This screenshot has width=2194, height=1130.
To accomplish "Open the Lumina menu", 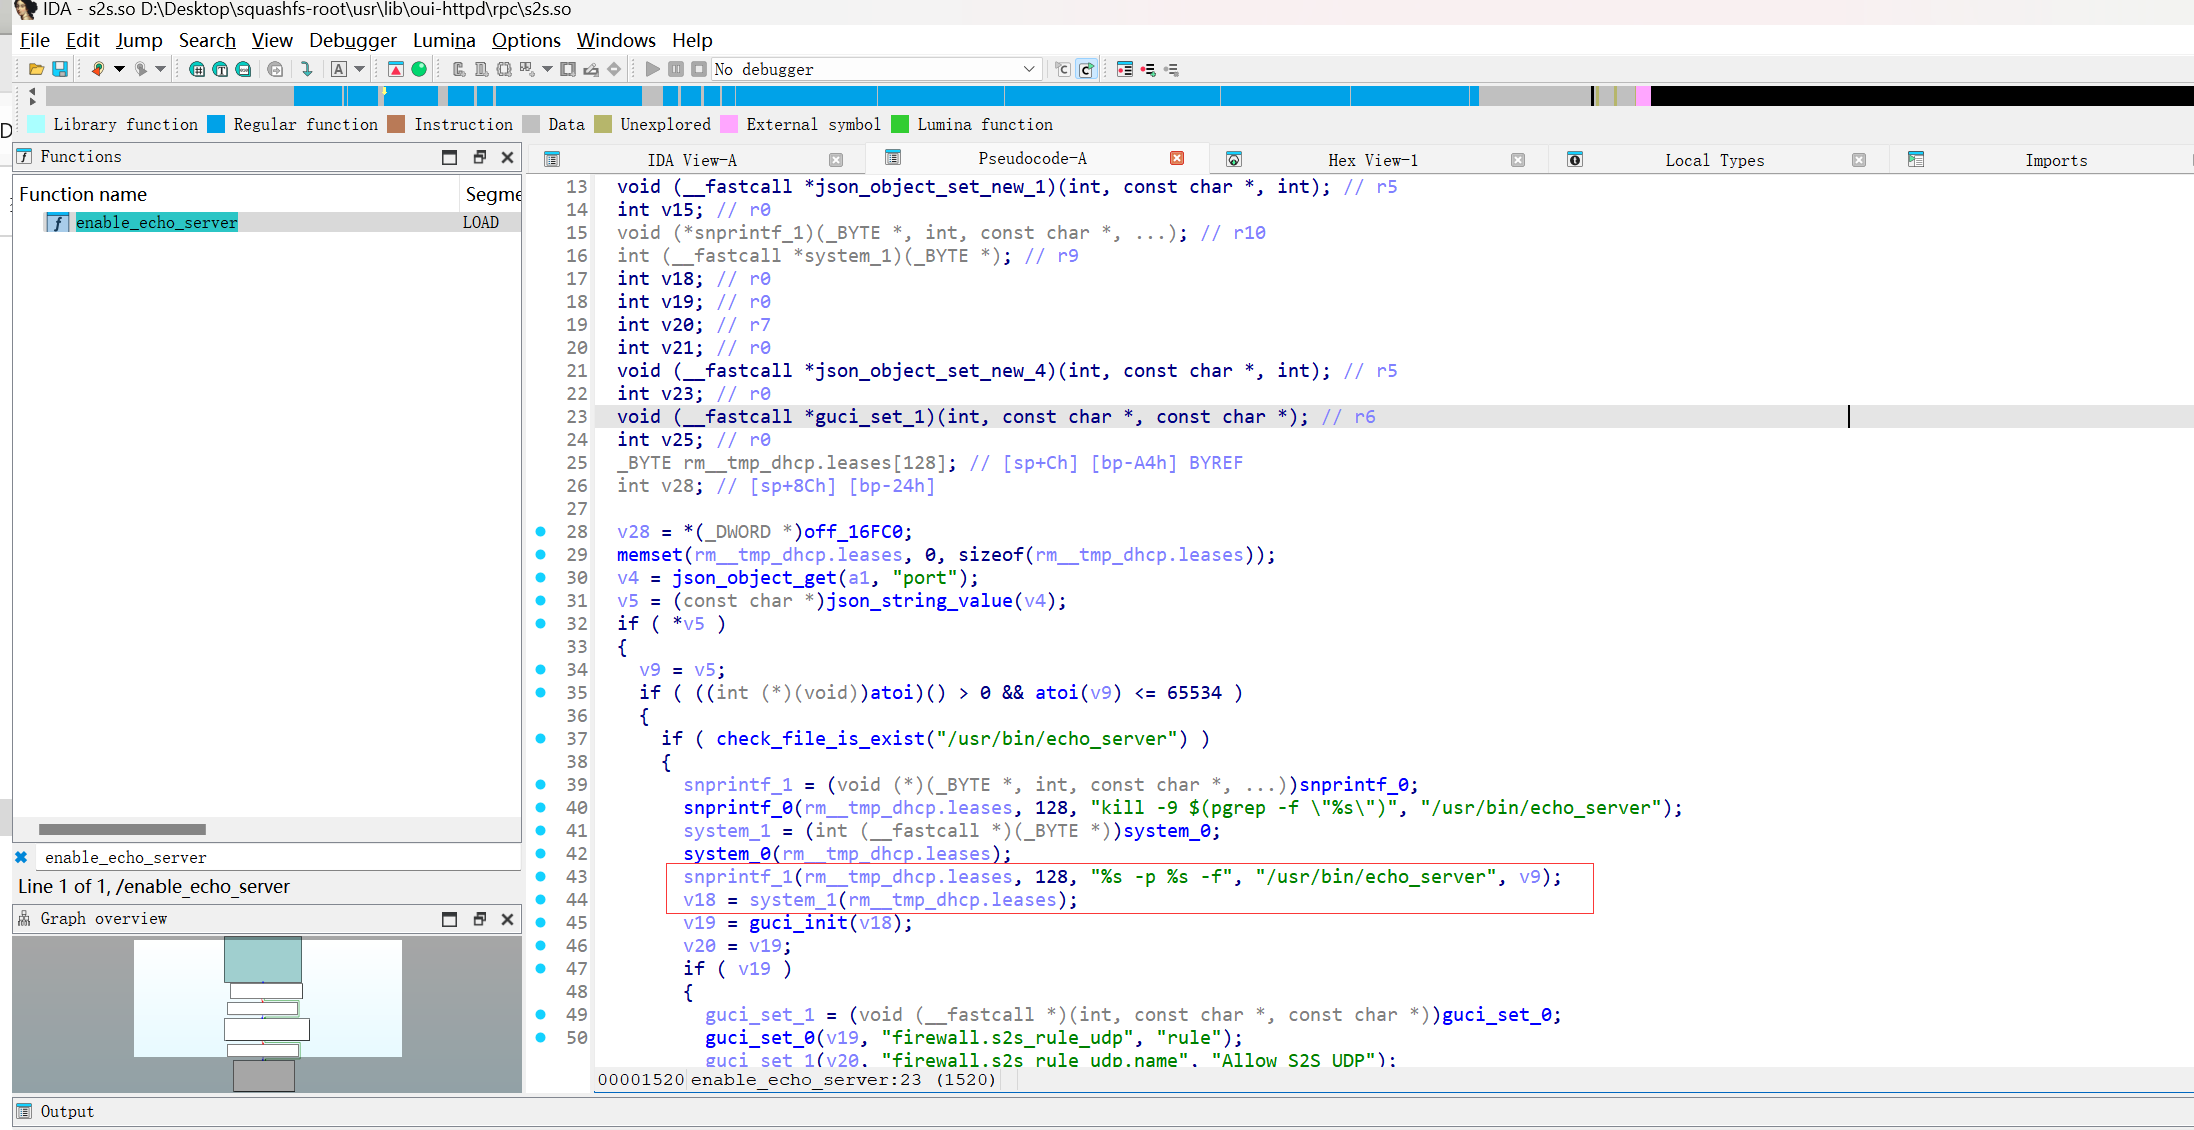I will coord(444,40).
